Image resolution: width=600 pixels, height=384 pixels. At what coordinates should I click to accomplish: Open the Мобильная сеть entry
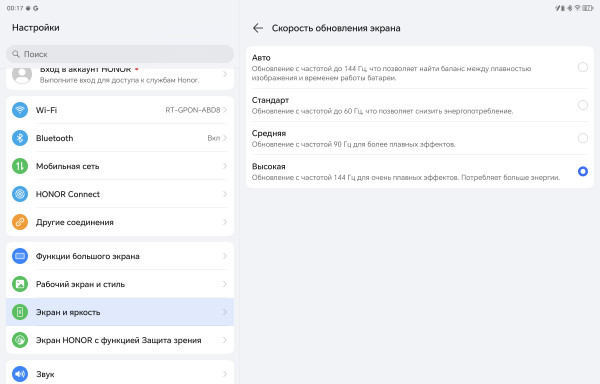pos(120,166)
